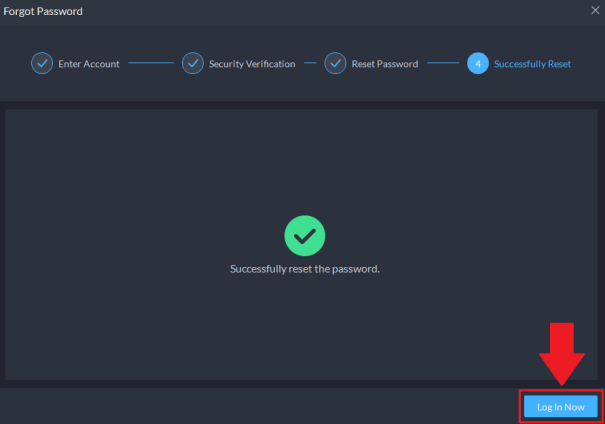Click the step 4 number circle

(478, 64)
